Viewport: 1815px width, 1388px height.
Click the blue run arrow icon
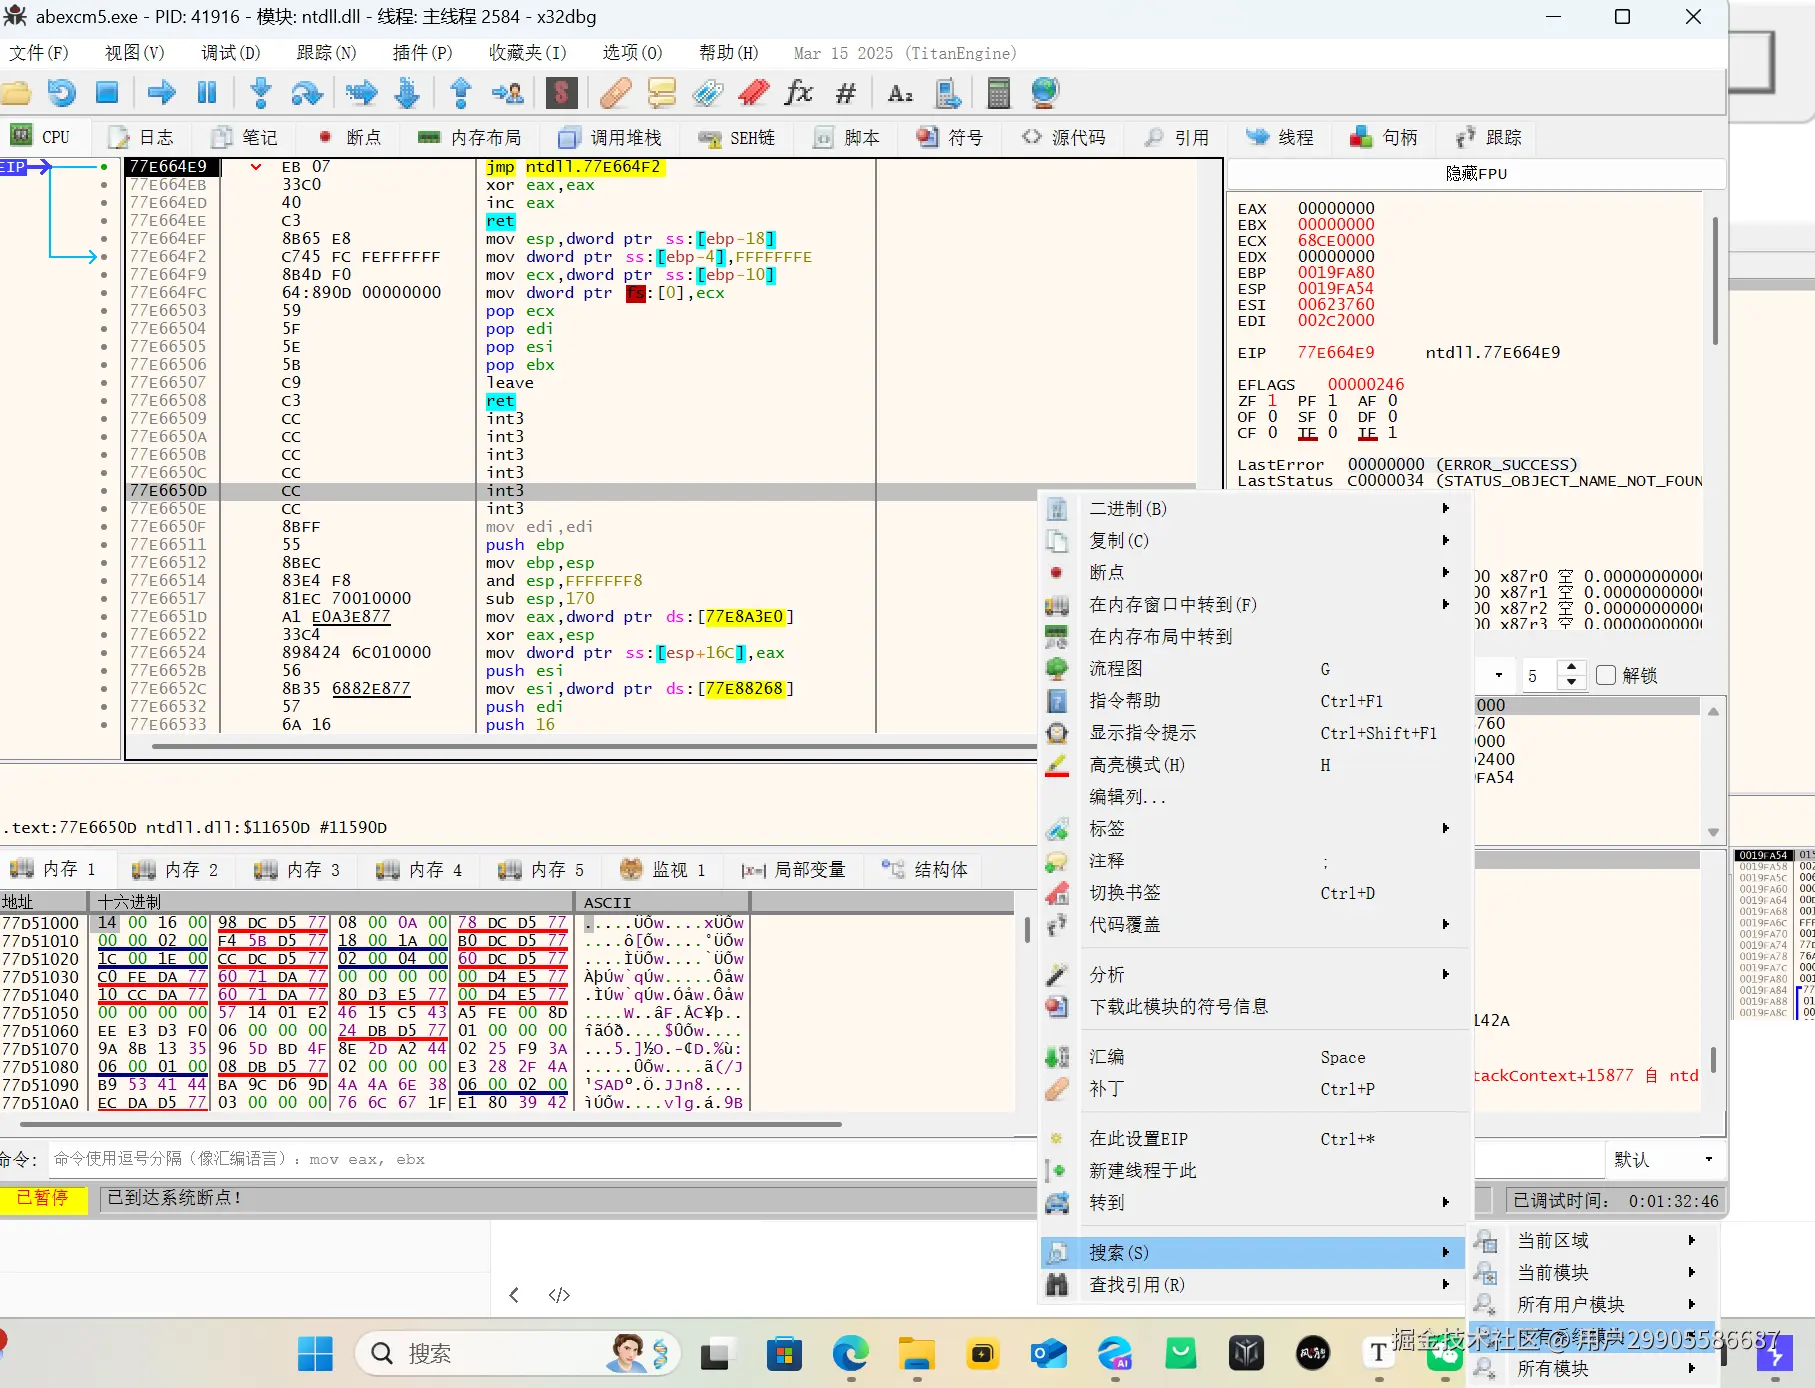(161, 93)
